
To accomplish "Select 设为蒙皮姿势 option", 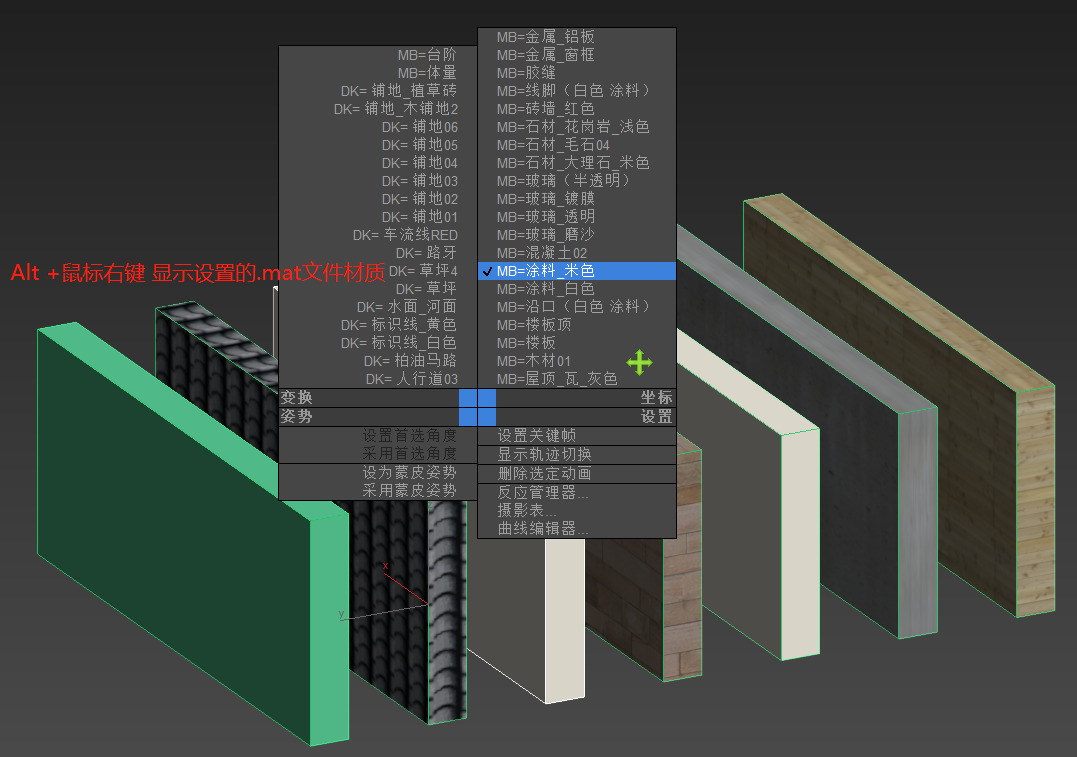I will pos(409,472).
